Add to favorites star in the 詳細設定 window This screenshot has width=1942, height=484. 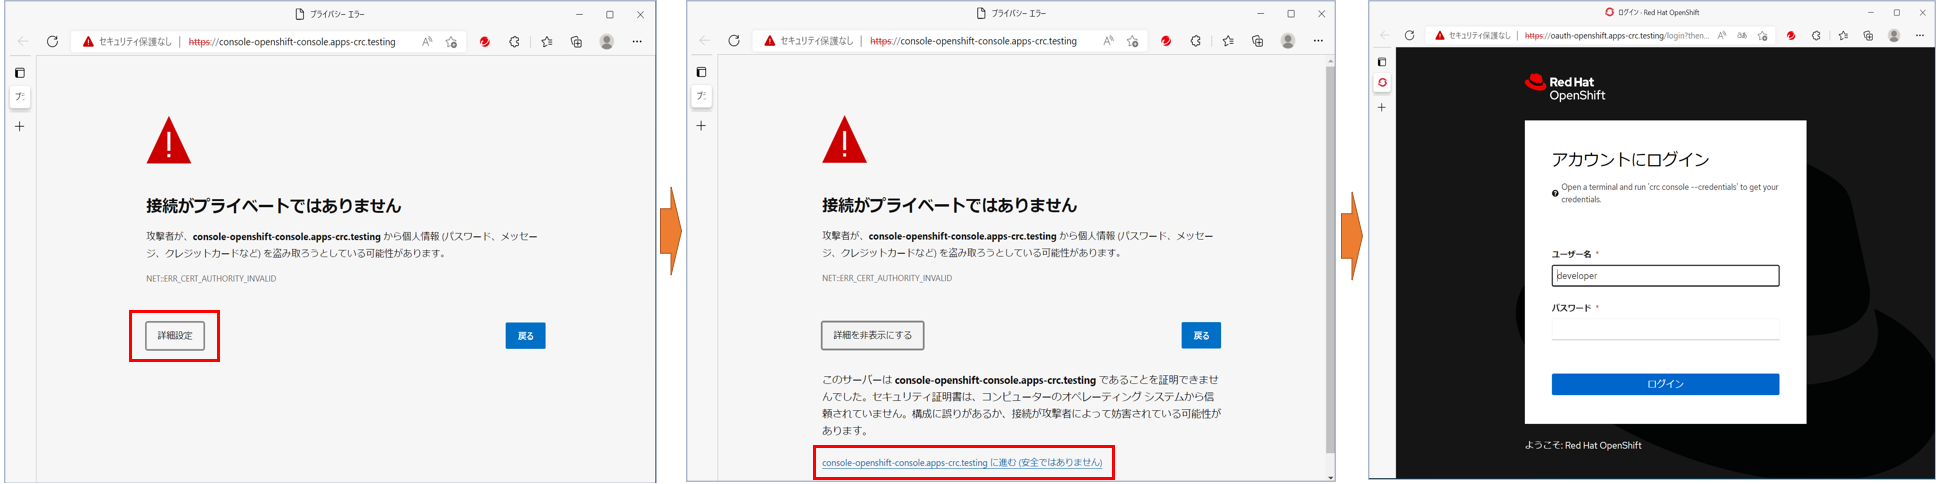[x=451, y=42]
